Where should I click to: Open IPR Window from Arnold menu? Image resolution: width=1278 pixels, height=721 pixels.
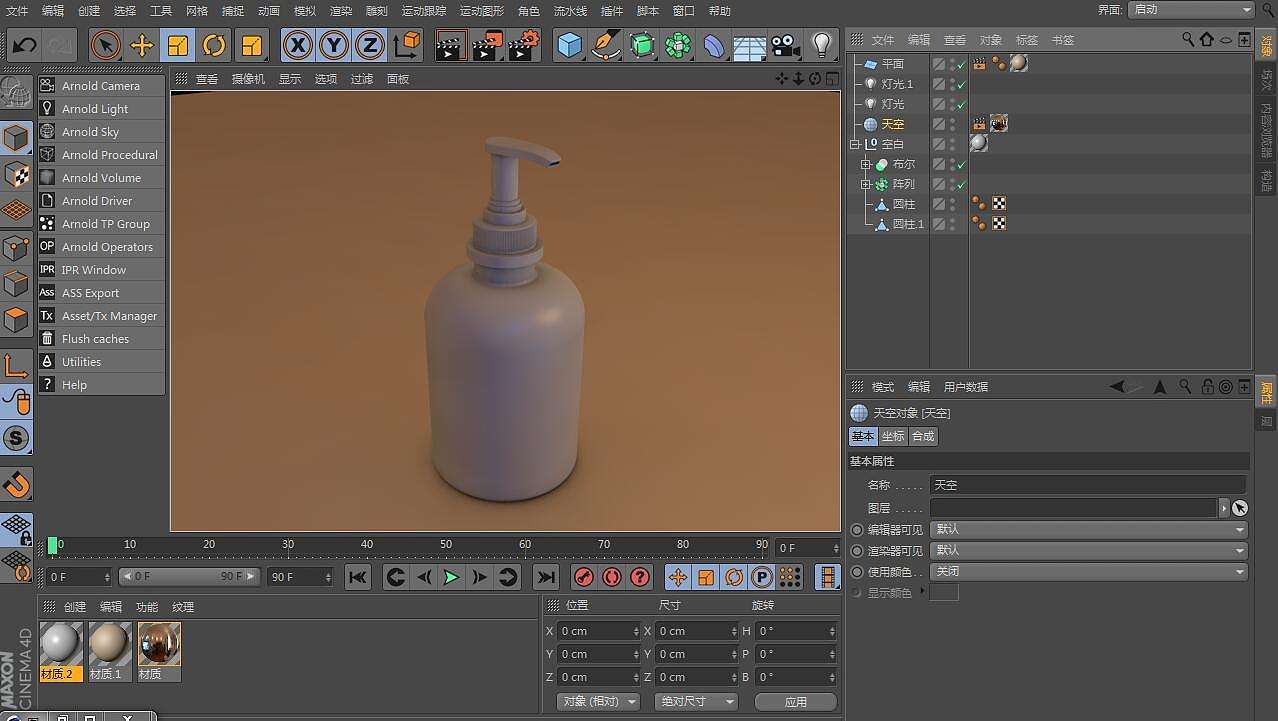[x=93, y=270]
